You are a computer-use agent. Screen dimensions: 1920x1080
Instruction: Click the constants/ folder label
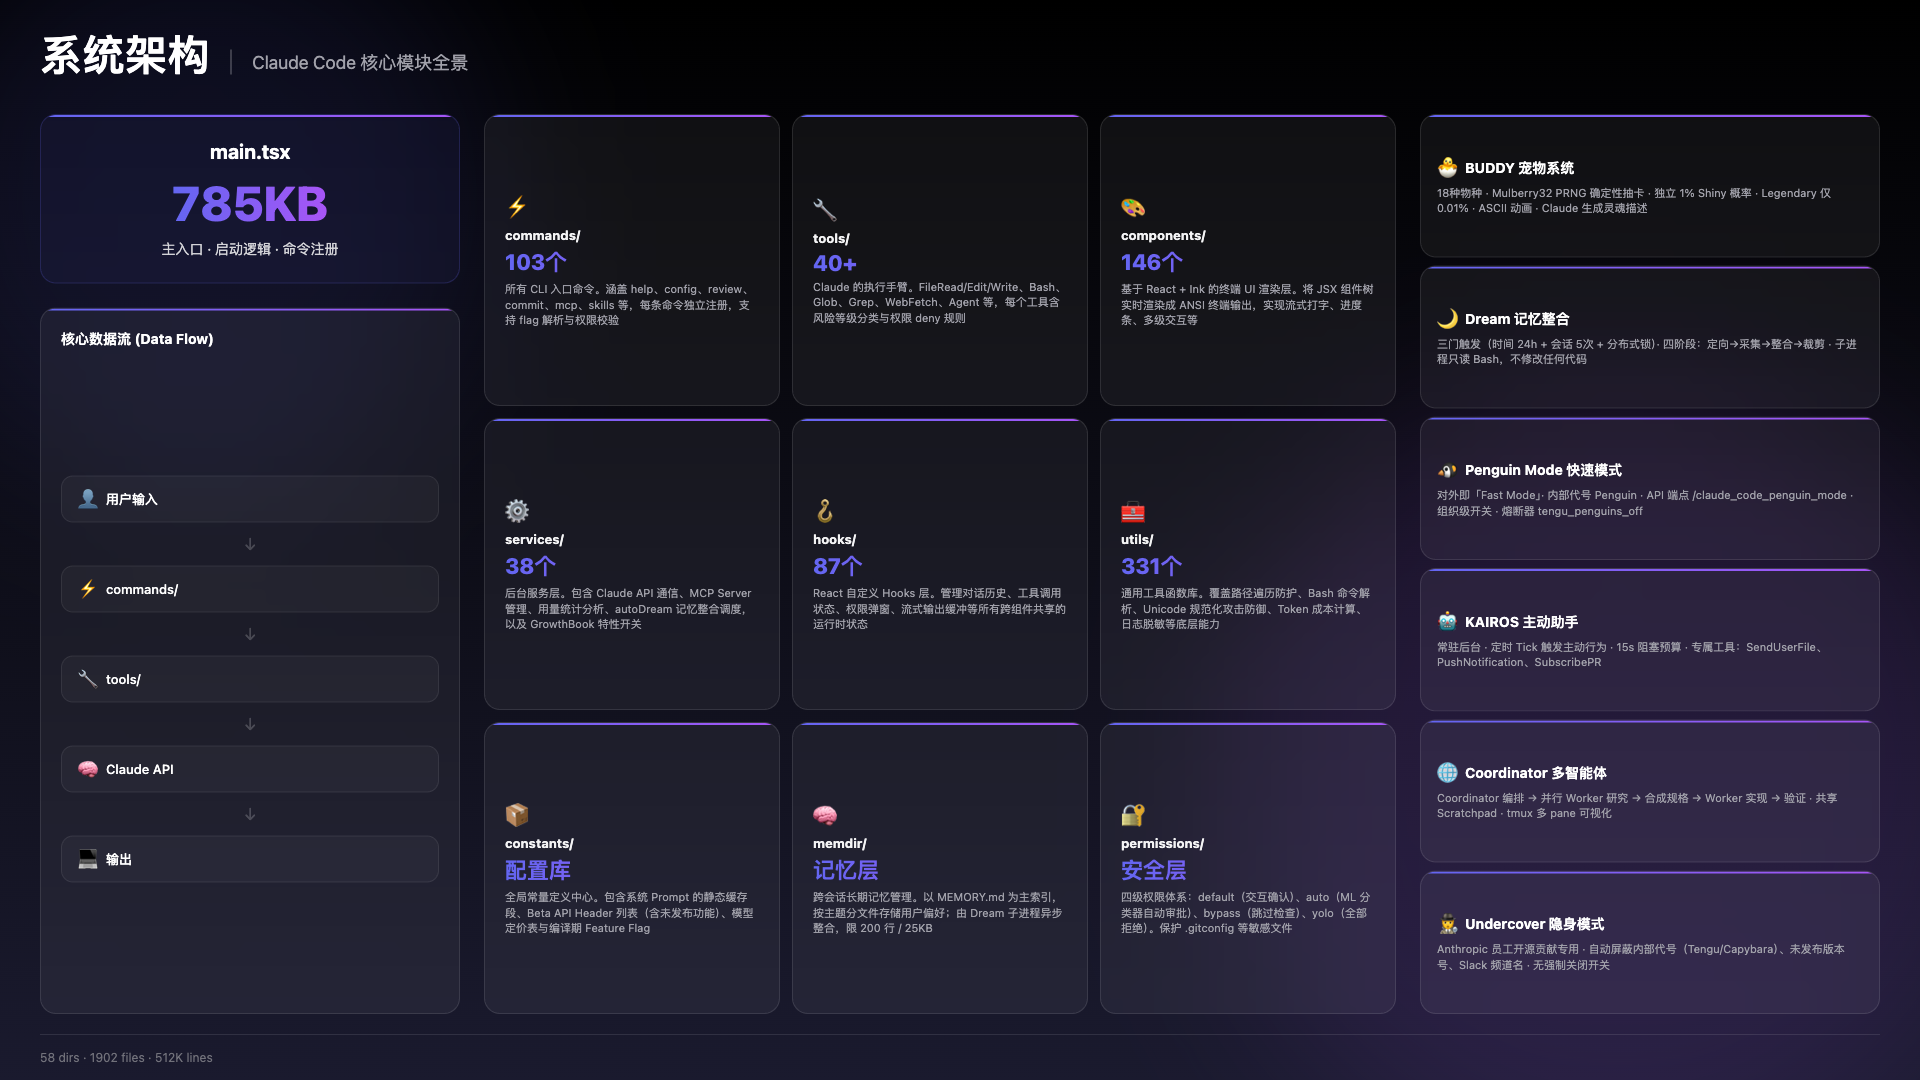(x=539, y=844)
